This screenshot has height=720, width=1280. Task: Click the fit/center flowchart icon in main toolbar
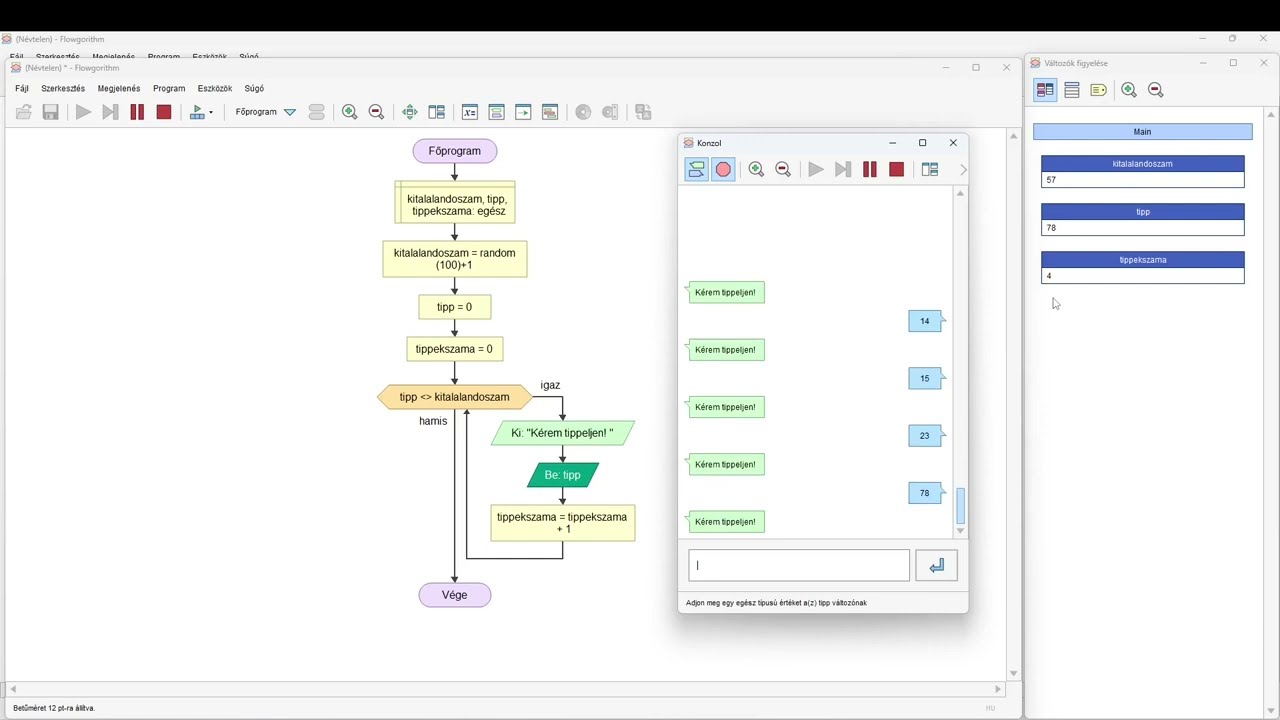[x=410, y=112]
